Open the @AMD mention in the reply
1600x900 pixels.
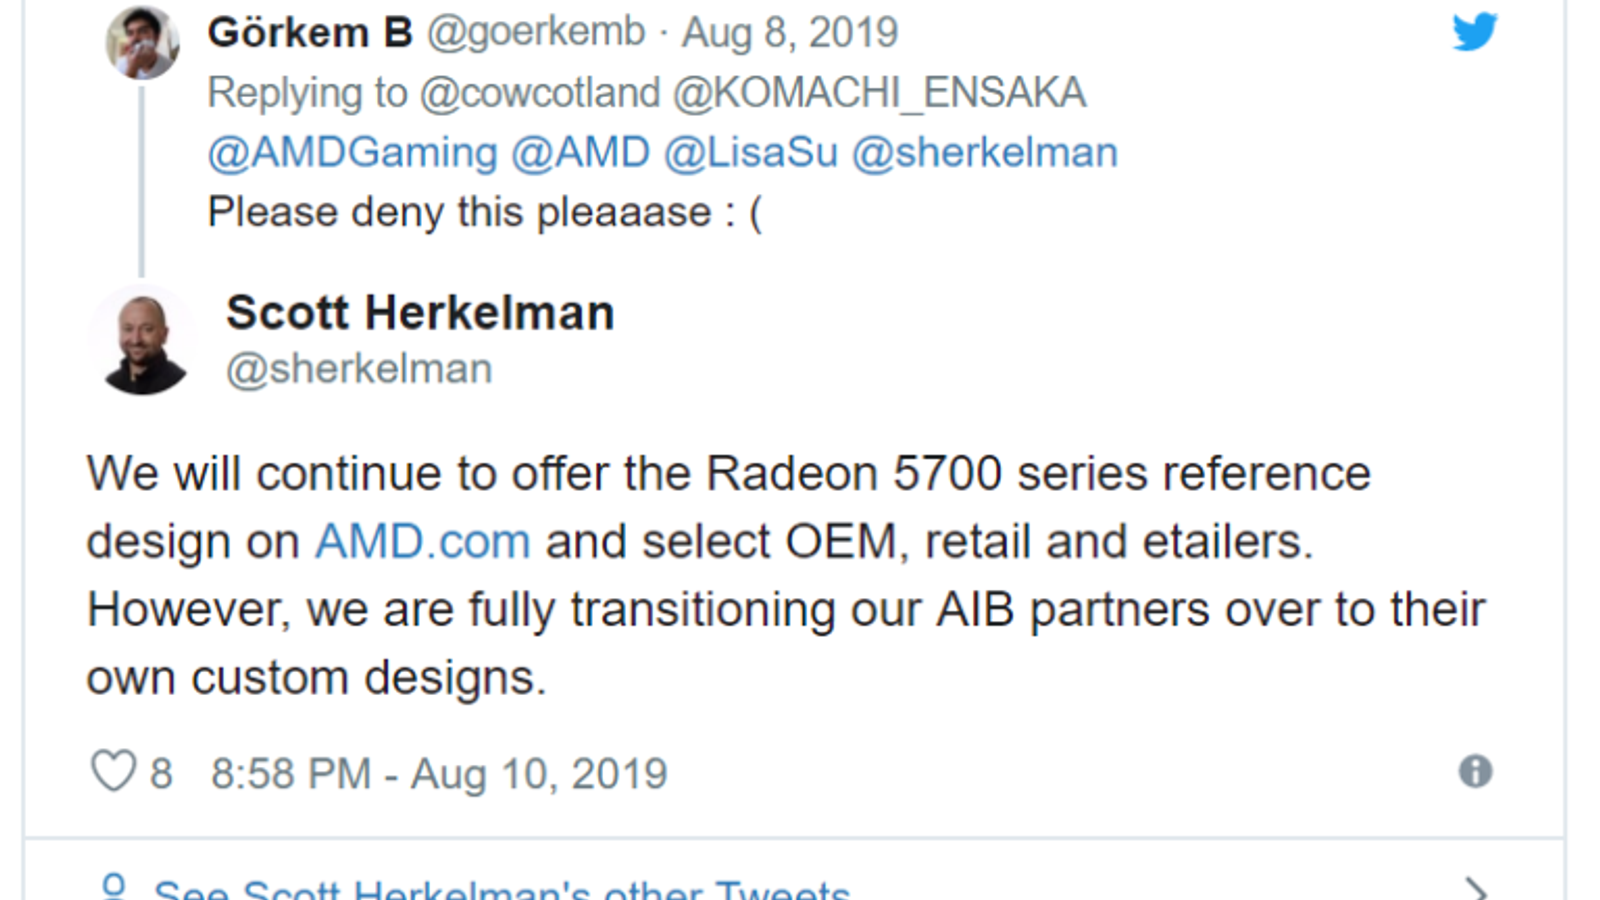580,153
